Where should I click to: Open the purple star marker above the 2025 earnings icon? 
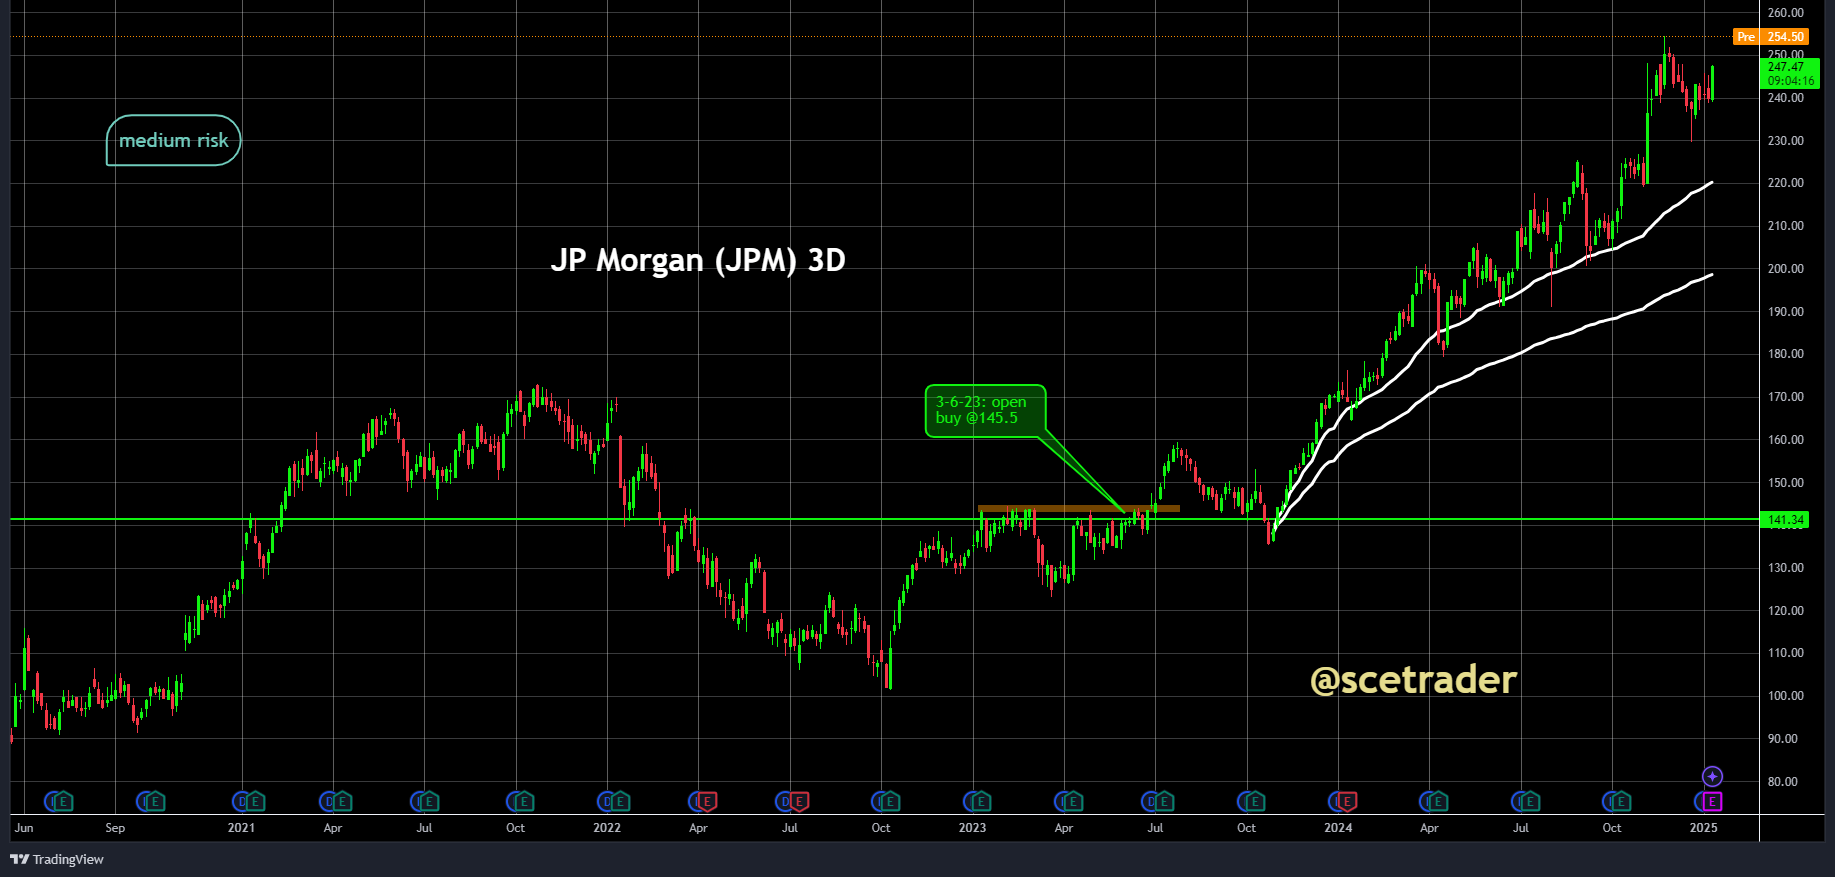coord(1712,776)
